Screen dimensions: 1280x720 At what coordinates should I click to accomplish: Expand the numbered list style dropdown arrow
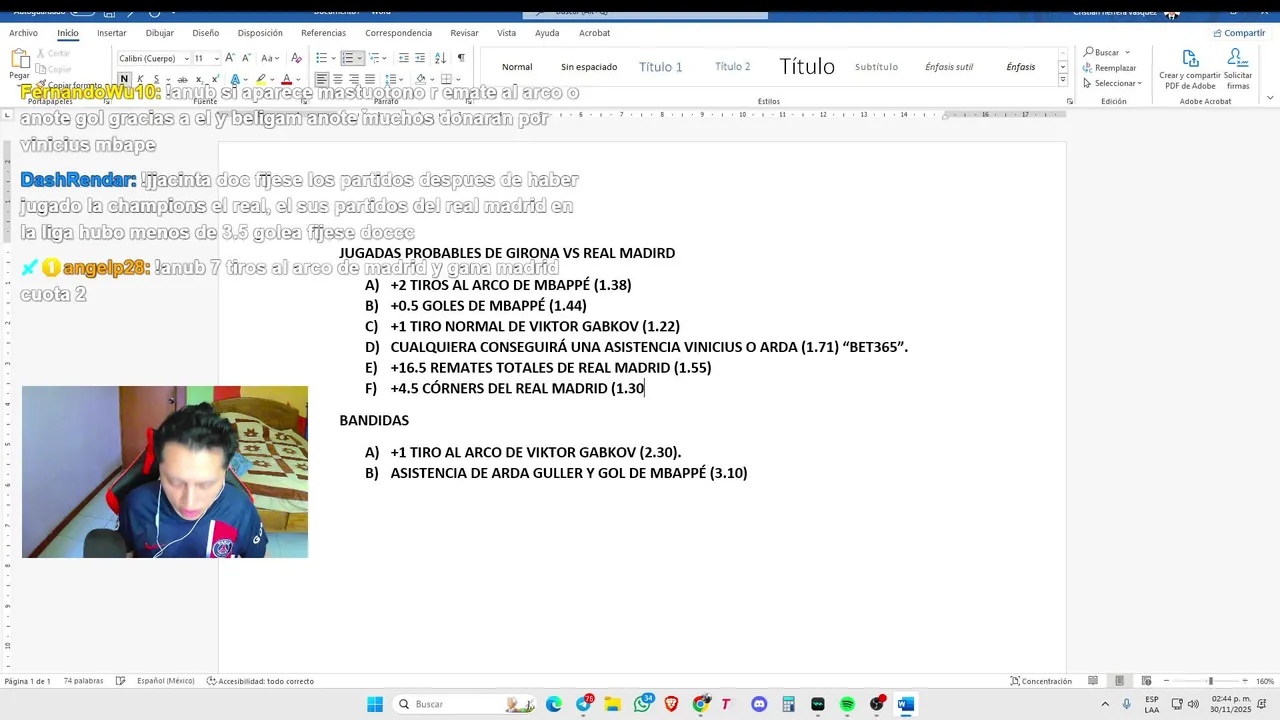[360, 58]
